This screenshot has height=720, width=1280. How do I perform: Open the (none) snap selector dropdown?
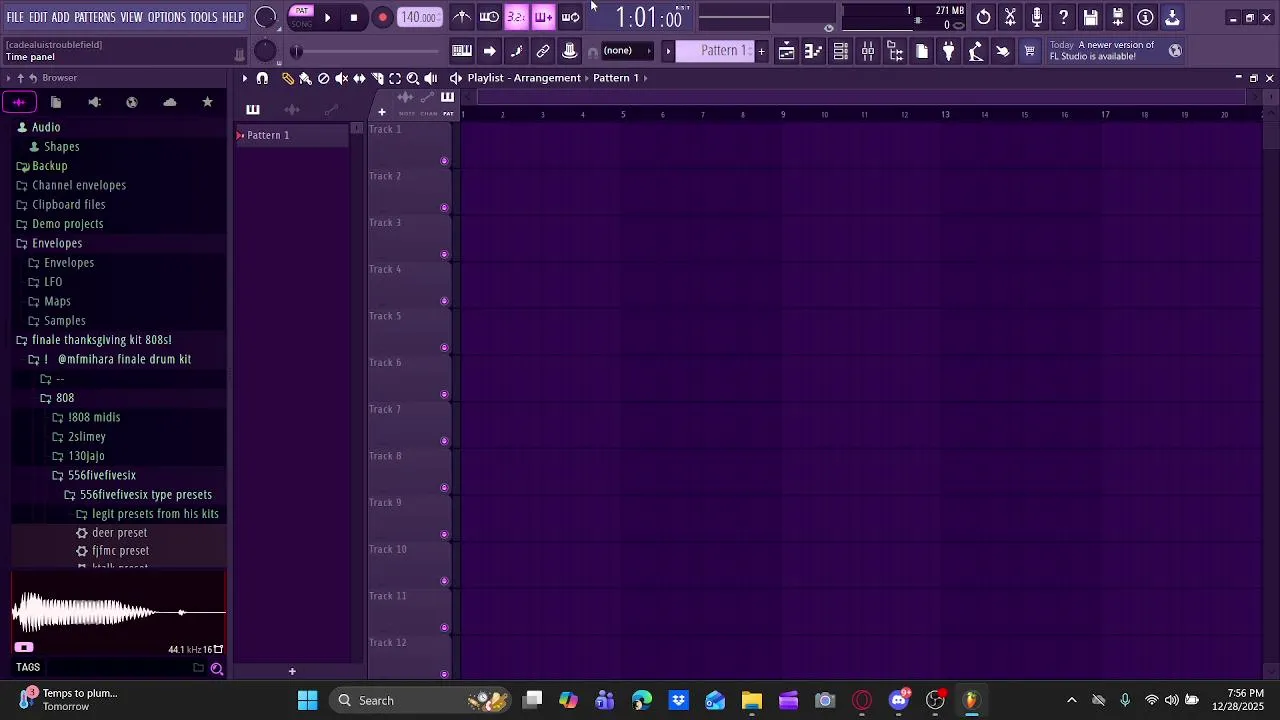[627, 51]
